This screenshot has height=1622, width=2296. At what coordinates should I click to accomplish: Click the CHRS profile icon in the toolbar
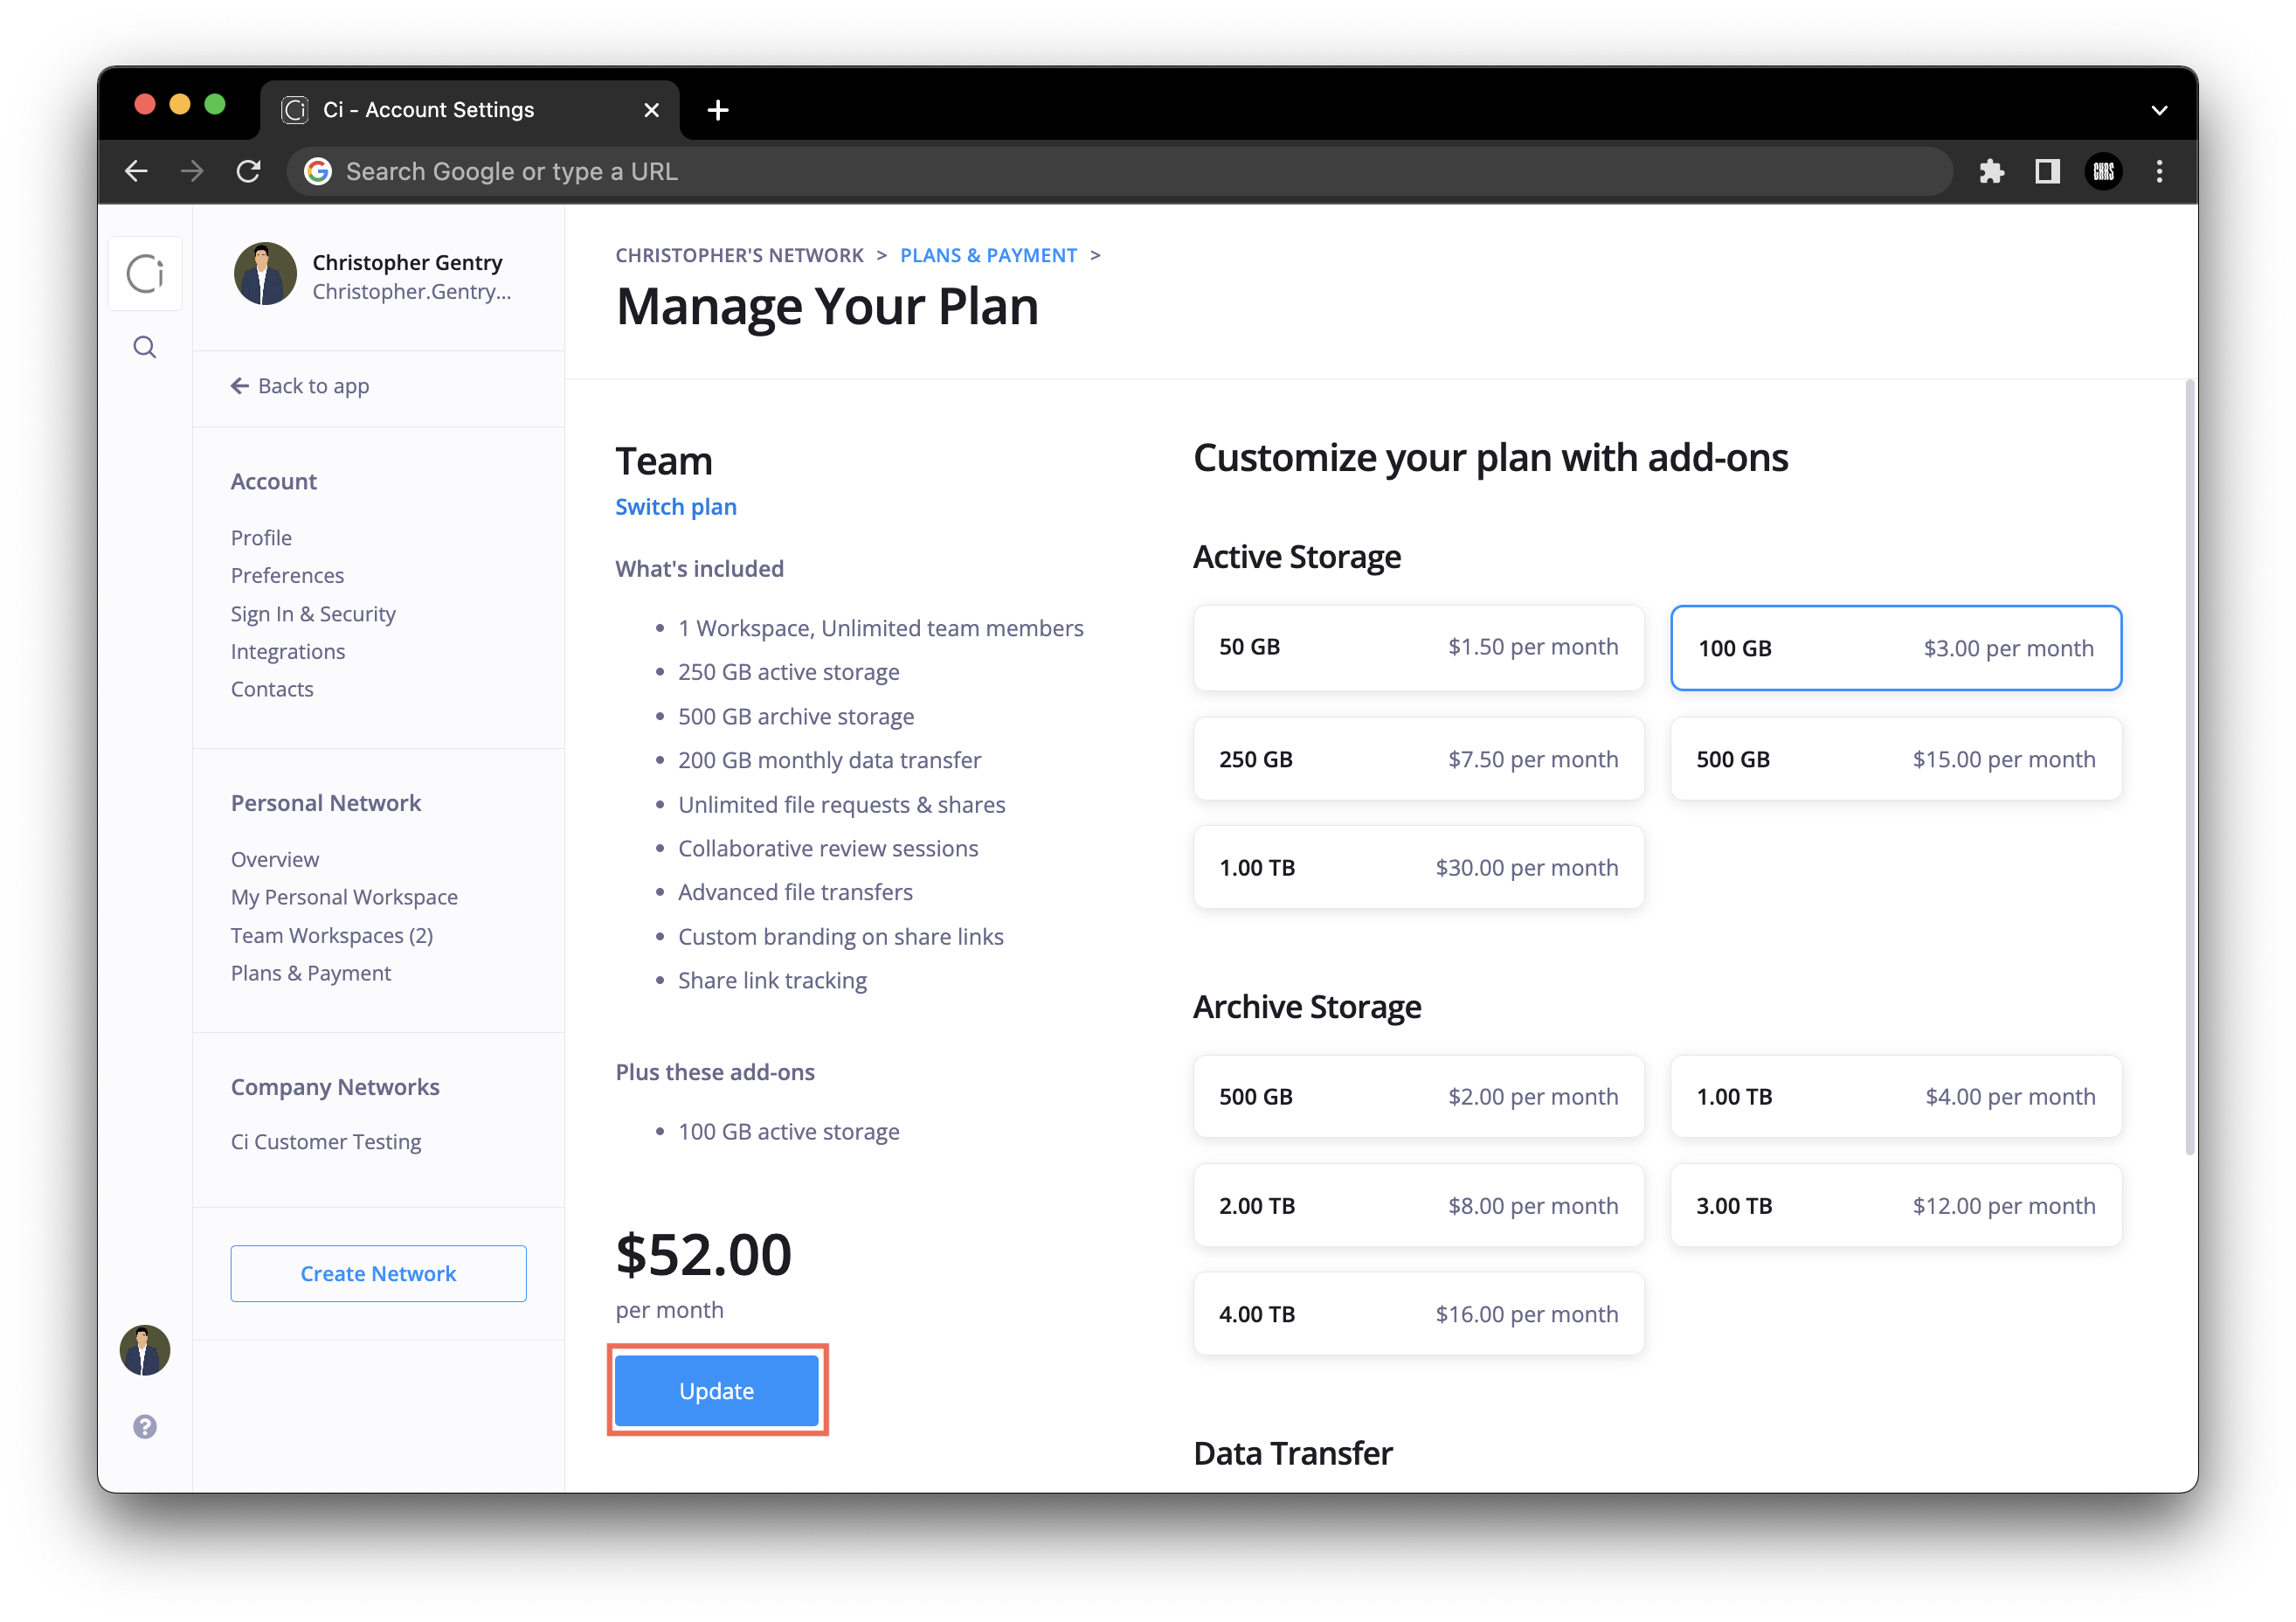(x=2104, y=171)
